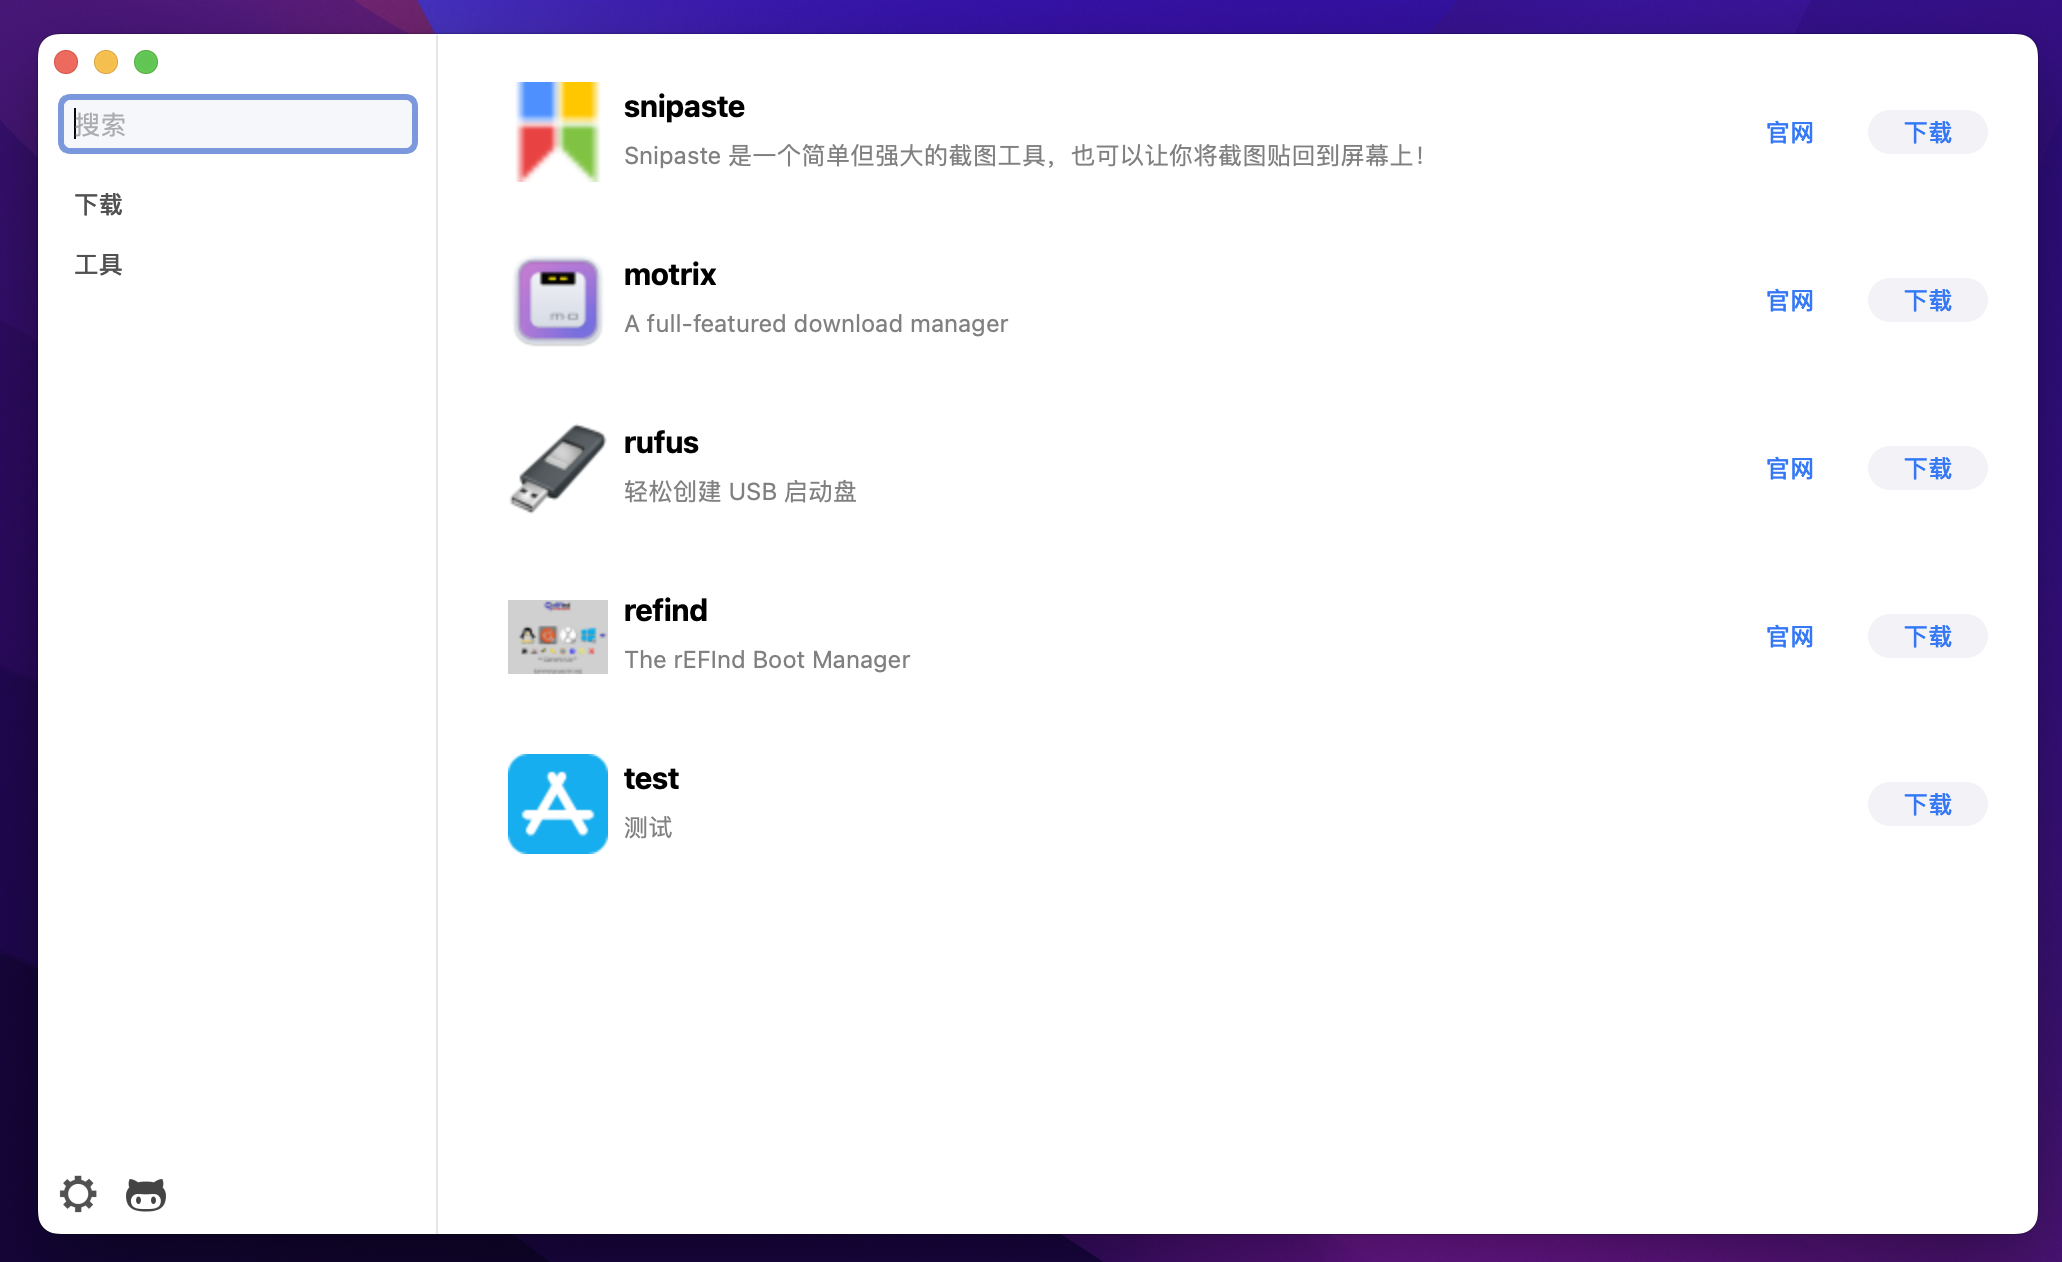Open the 官网 link for rufus
Image resolution: width=2062 pixels, height=1262 pixels.
click(1789, 469)
